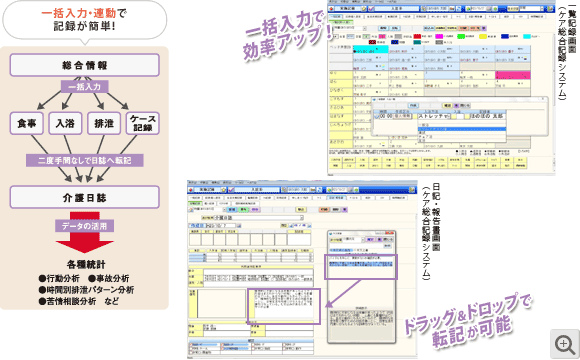Click the 00:00 time field in popup
Viewport: 580px width, 360px height.
coord(386,116)
